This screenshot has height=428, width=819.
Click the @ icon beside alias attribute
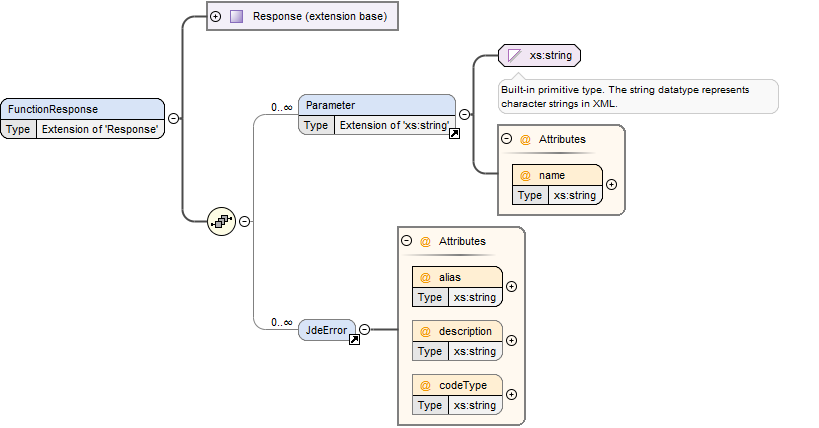tap(425, 276)
